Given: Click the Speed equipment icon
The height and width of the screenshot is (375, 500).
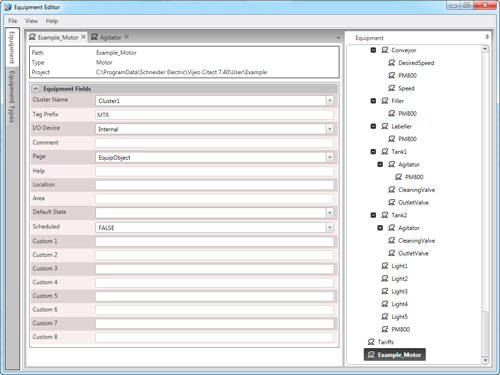Looking at the screenshot, I should coord(391,88).
